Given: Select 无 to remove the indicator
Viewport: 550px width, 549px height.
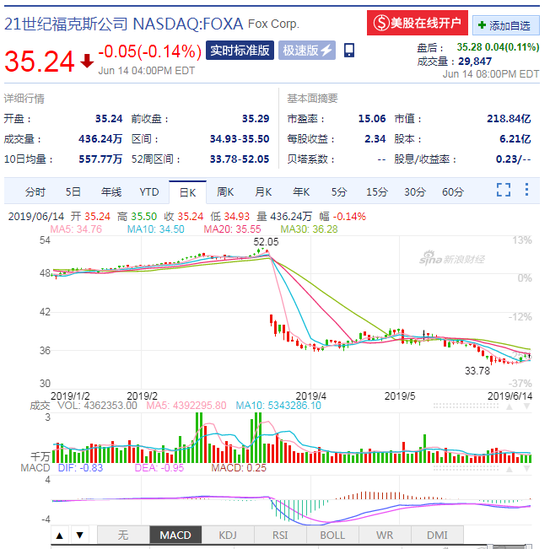Looking at the screenshot, I should click(x=123, y=535).
